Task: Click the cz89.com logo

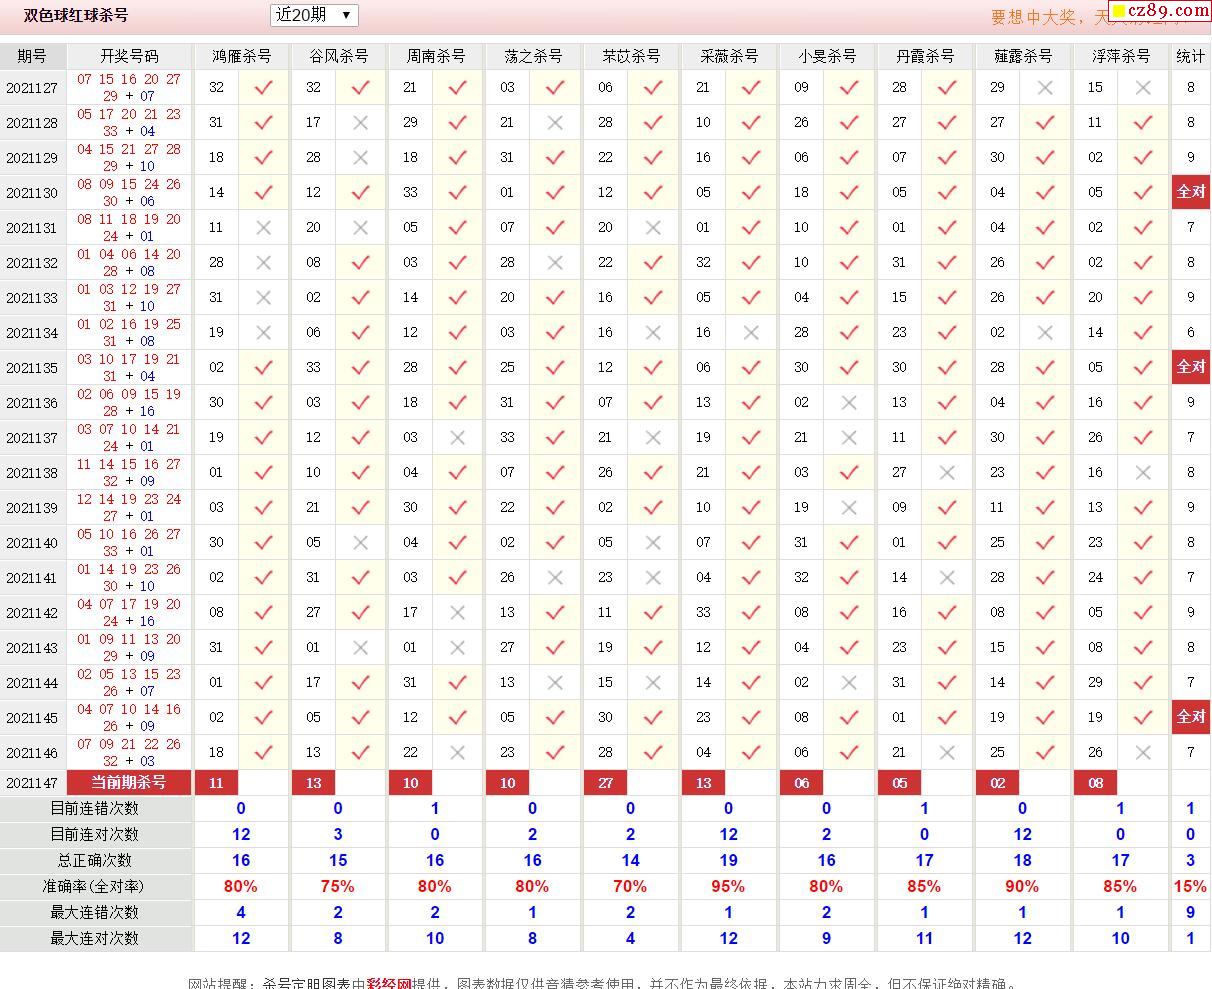Action: 1160,11
